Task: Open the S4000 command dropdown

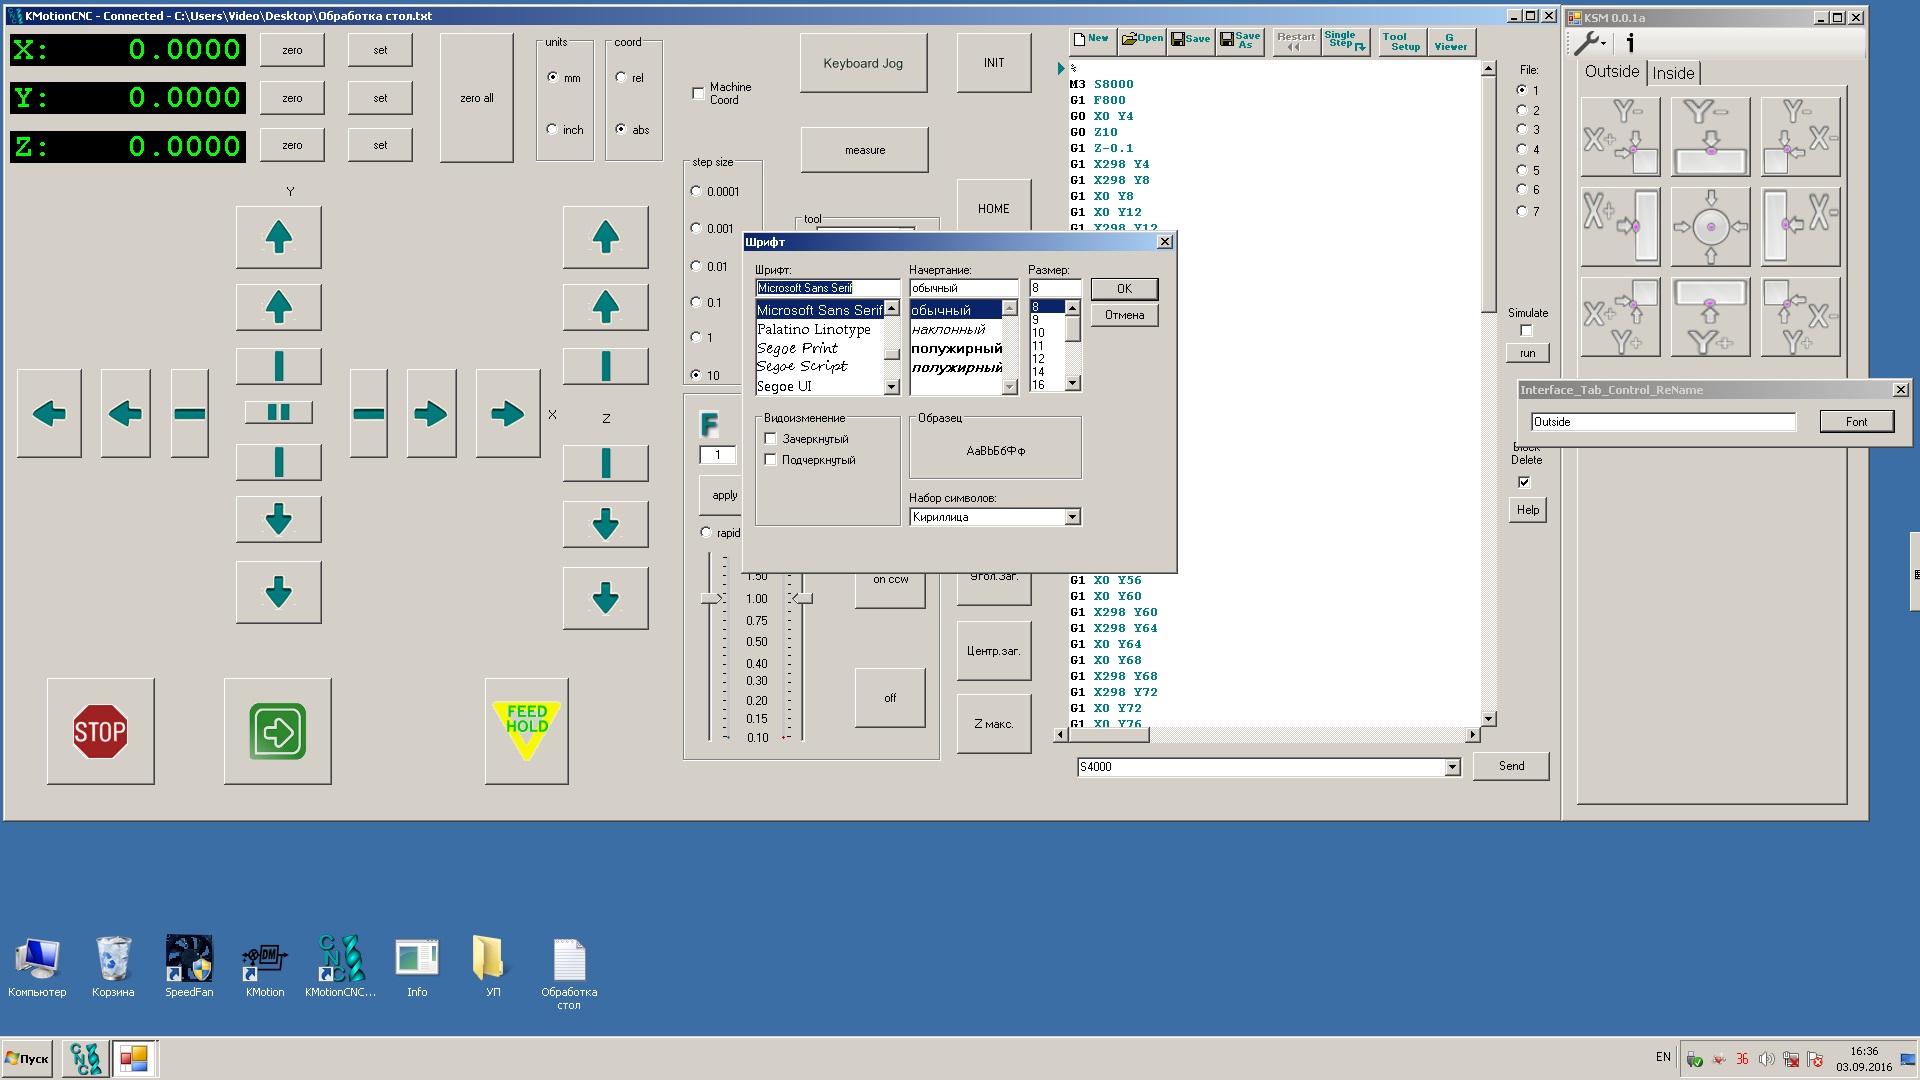Action: [1452, 767]
